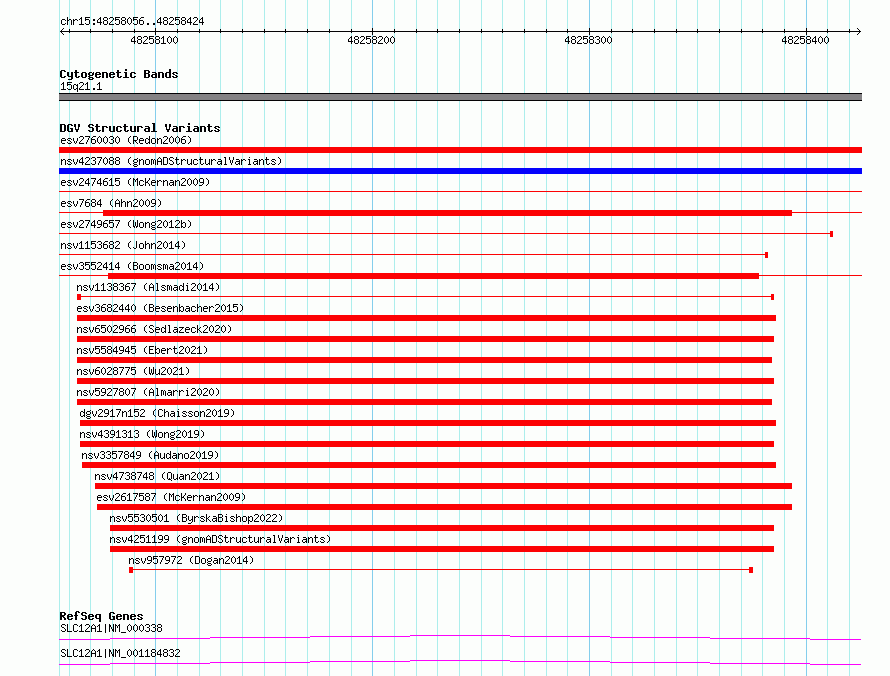Open nsv6502966 (Sedlazeck2020) variant
The width and height of the screenshot is (890, 676).
point(154,329)
